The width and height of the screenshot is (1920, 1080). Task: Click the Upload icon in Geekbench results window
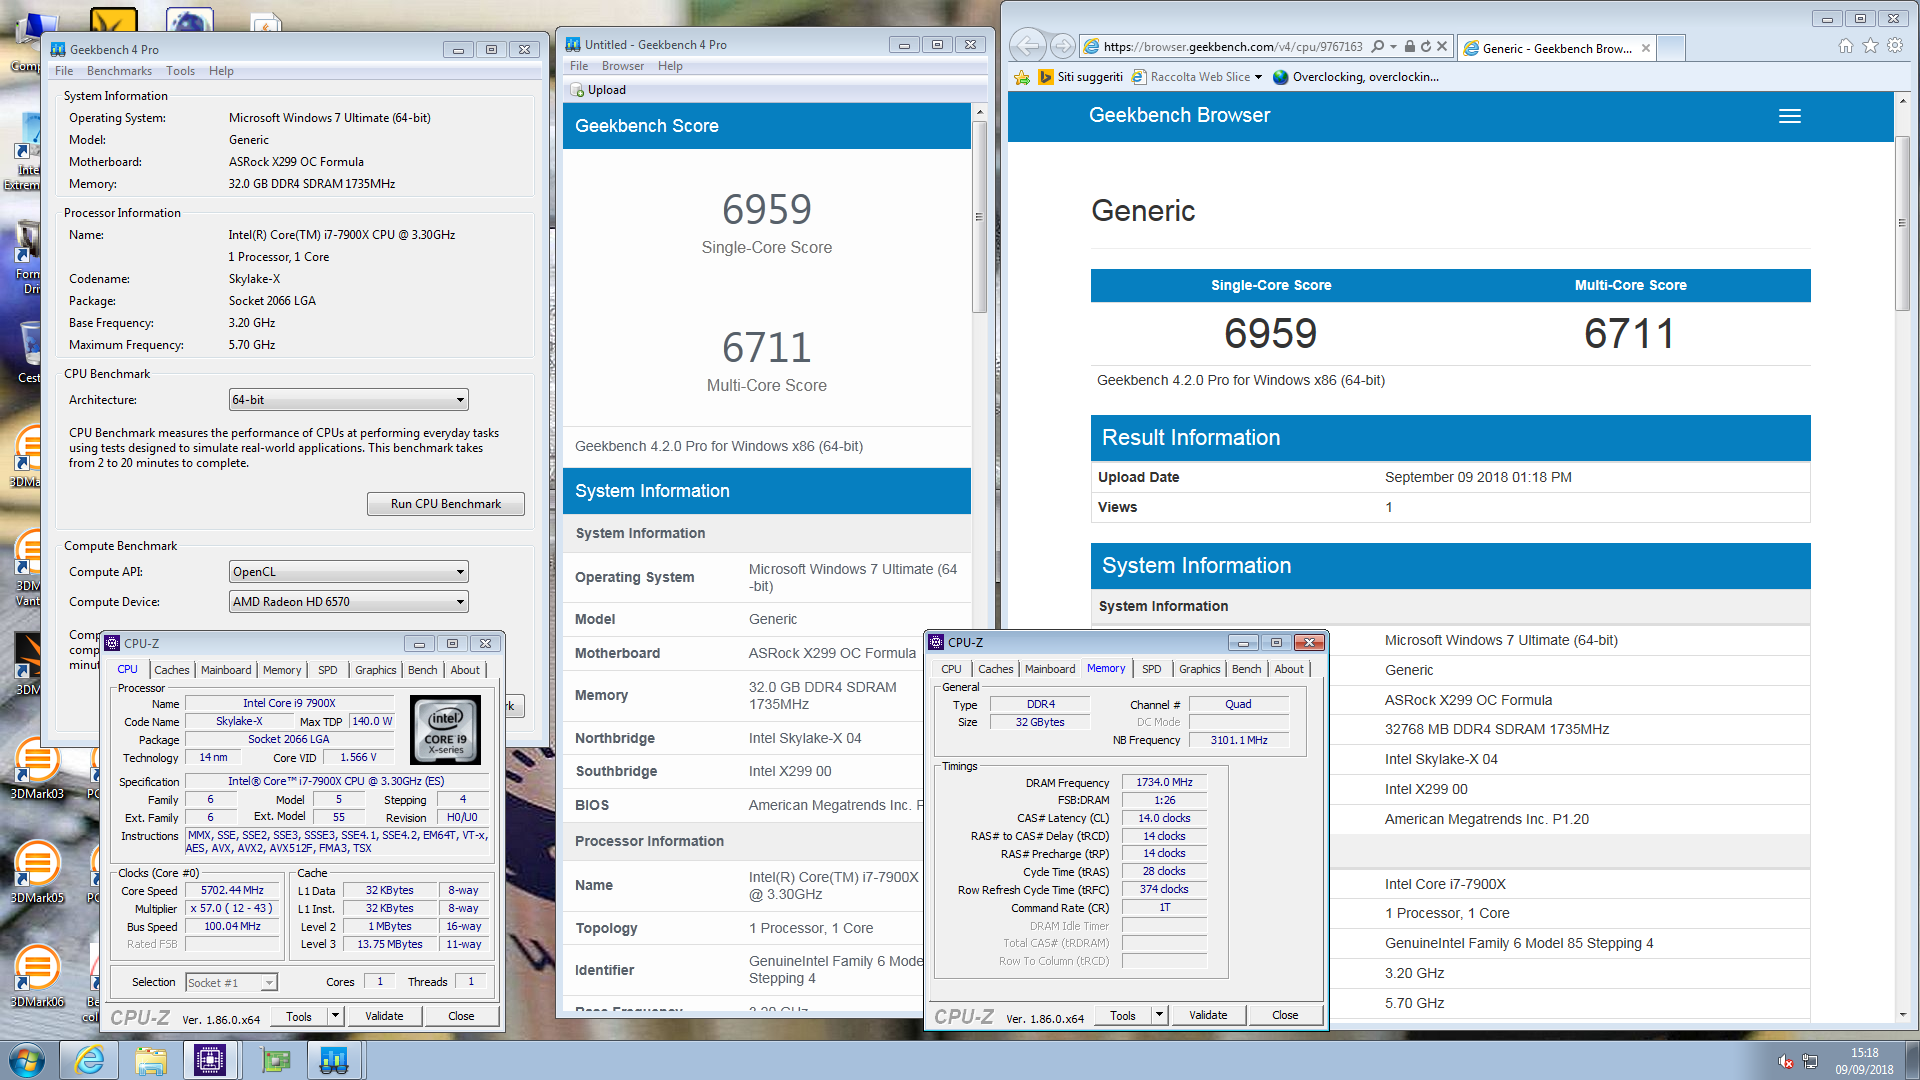[577, 90]
